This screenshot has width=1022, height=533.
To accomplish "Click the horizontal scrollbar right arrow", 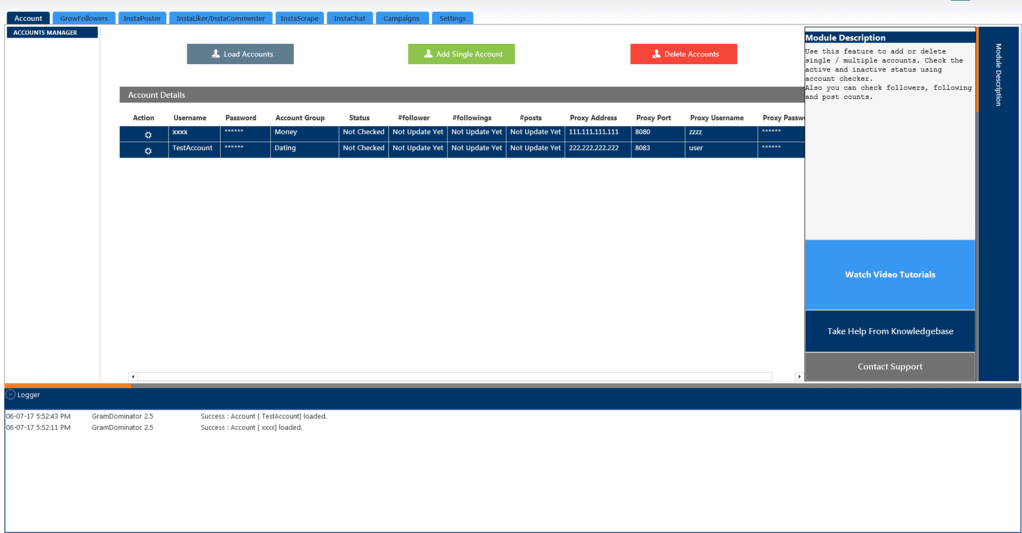I will (x=798, y=377).
